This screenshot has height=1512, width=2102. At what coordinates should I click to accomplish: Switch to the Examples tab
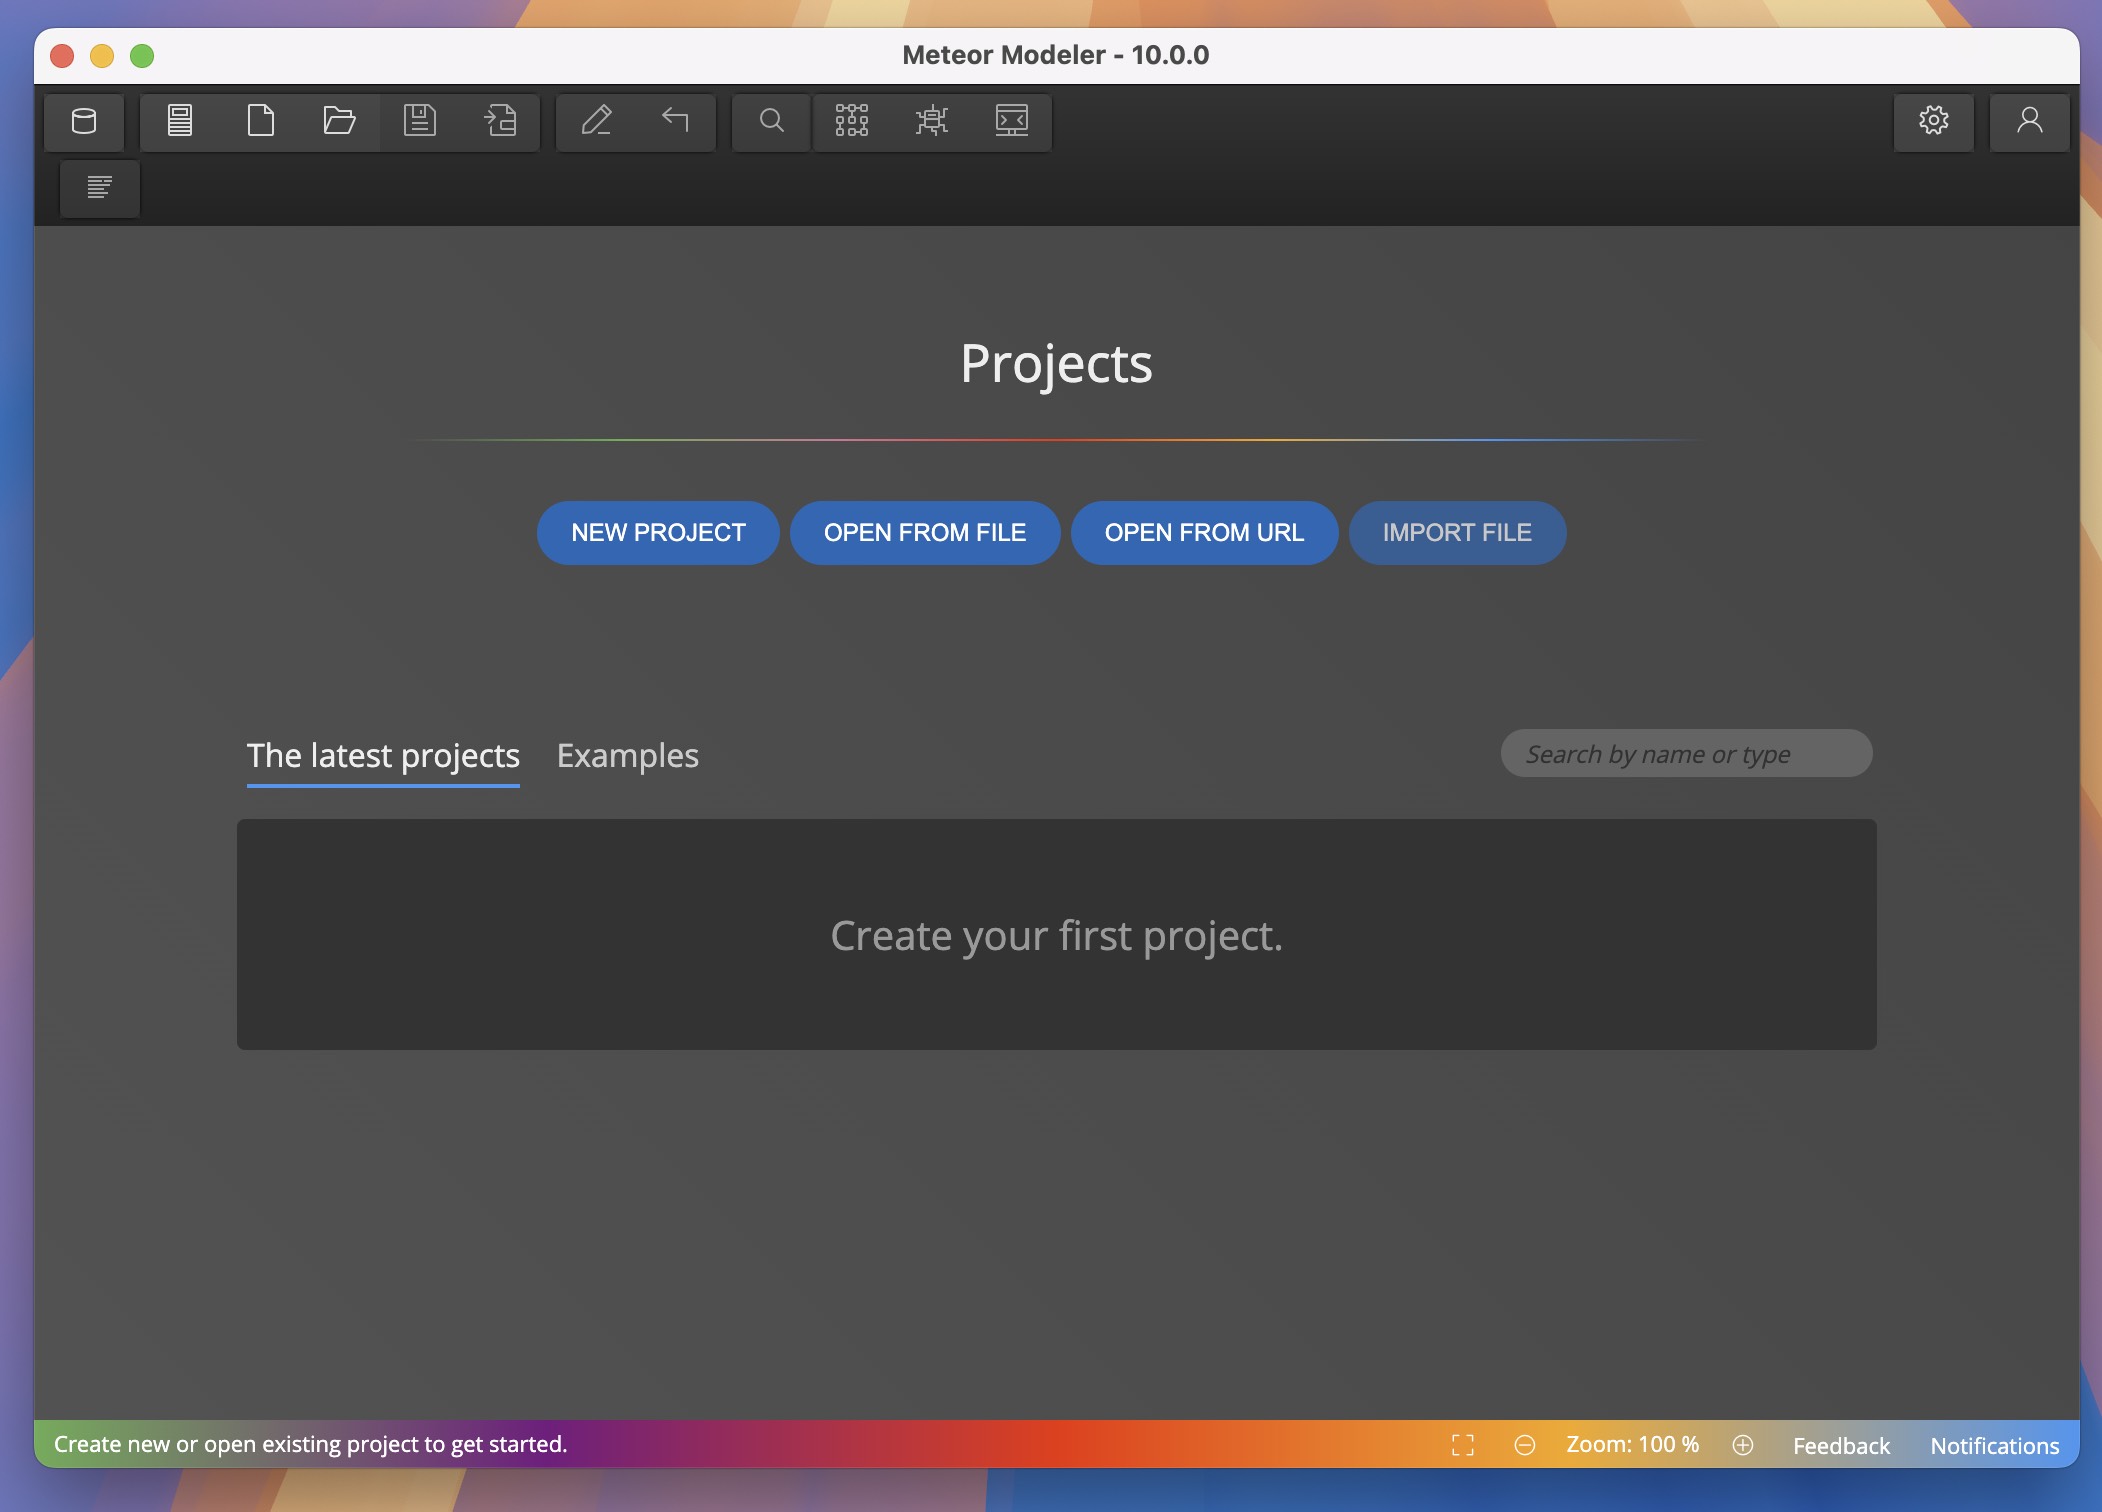[x=628, y=756]
